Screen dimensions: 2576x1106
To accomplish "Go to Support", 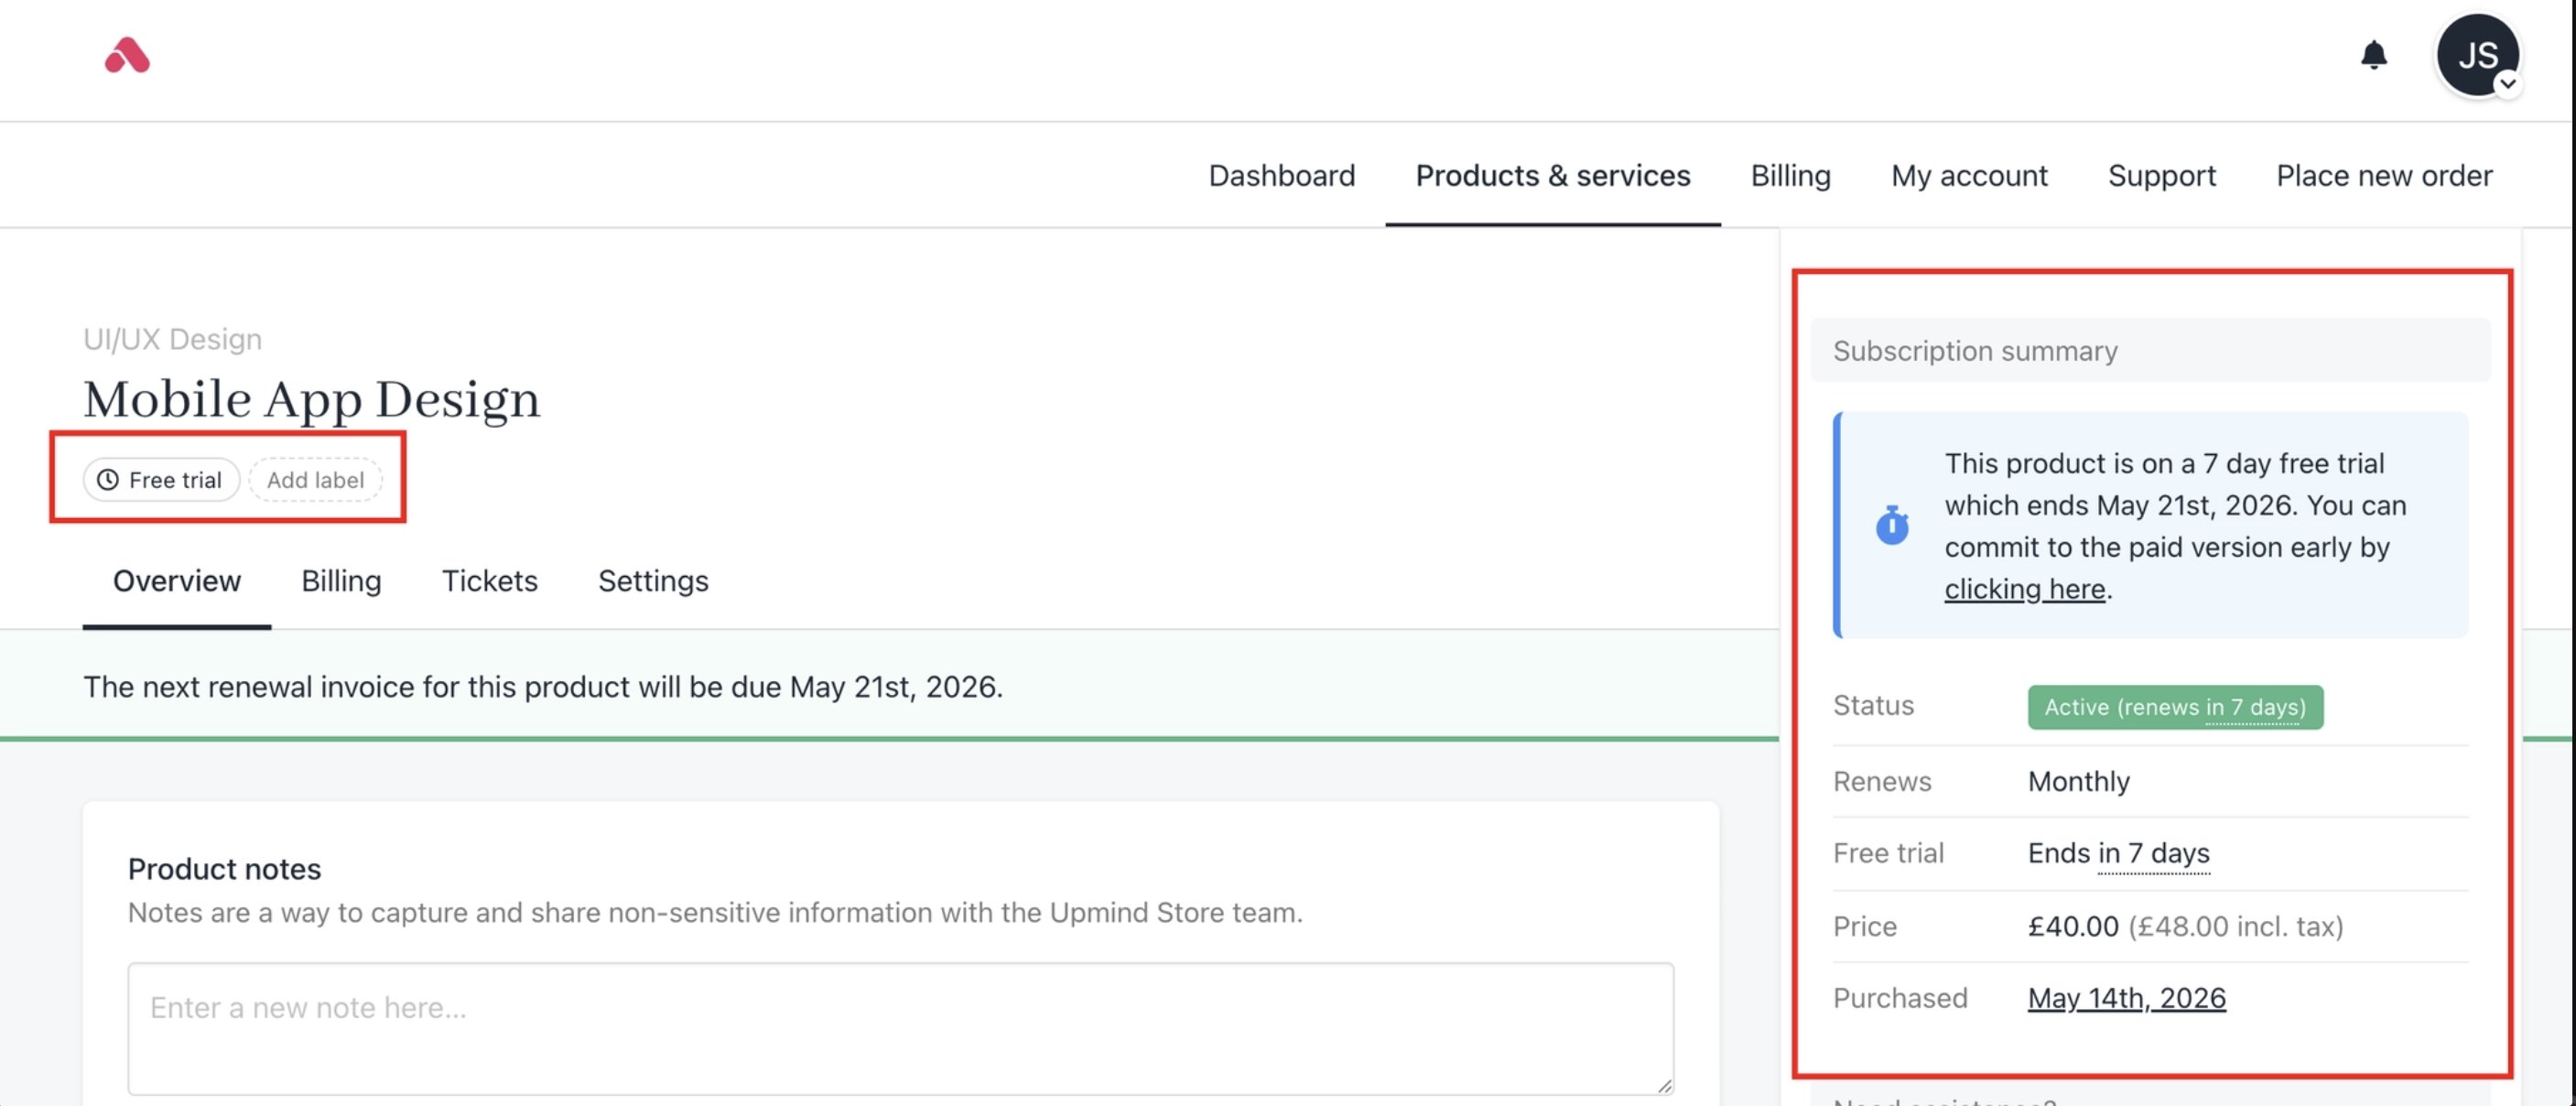I will point(2161,176).
